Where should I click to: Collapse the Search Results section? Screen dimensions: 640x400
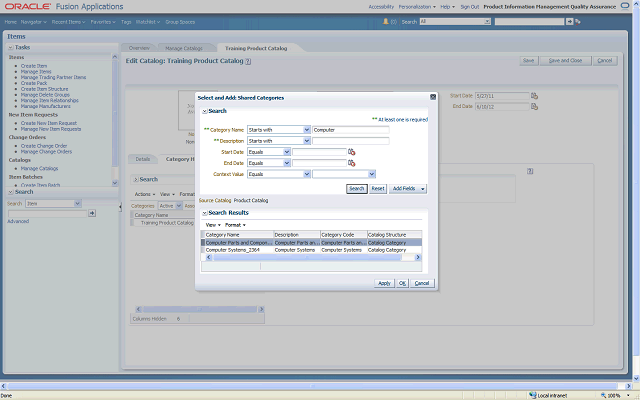click(x=205, y=213)
